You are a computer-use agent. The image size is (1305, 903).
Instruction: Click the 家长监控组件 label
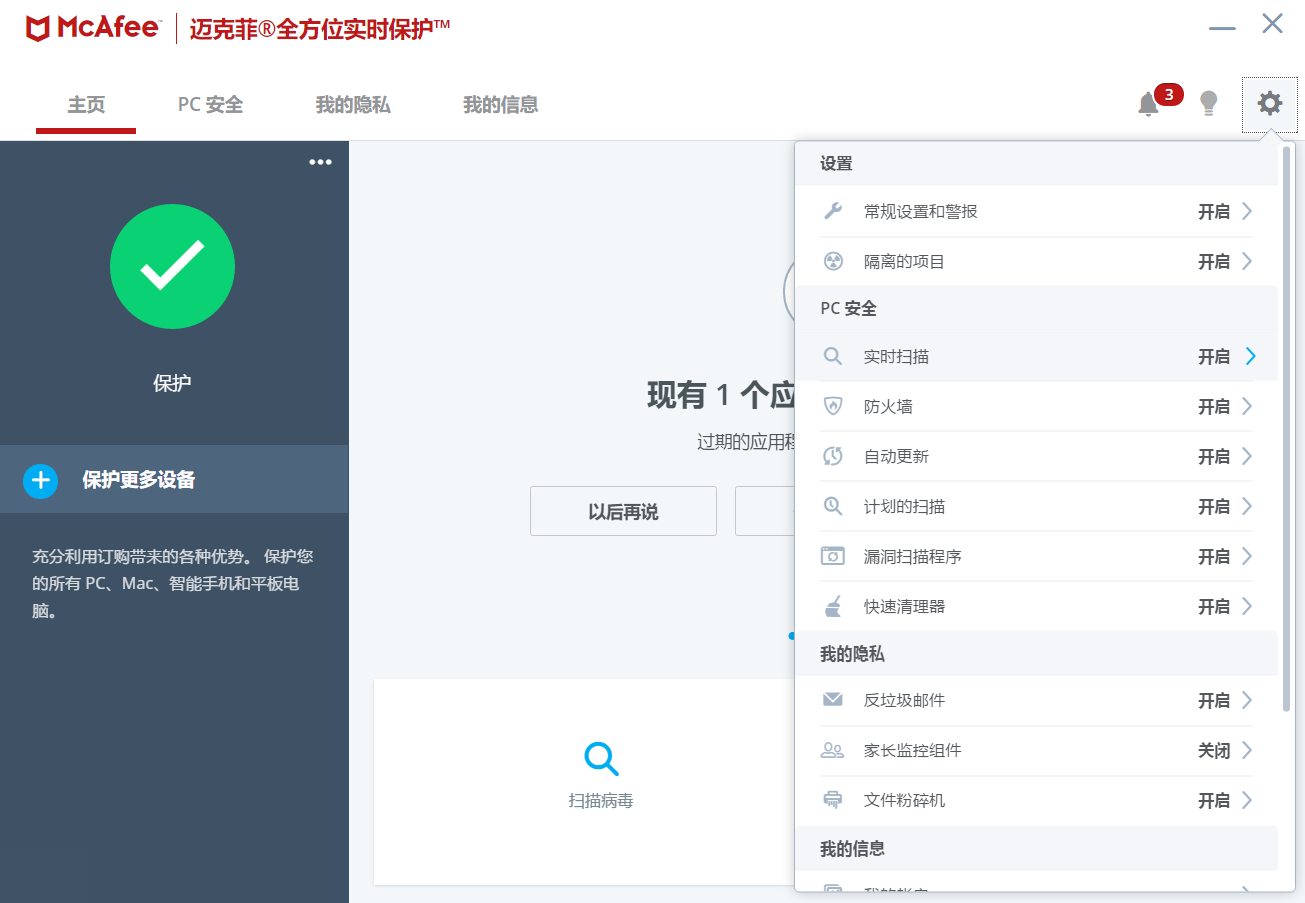click(x=913, y=750)
